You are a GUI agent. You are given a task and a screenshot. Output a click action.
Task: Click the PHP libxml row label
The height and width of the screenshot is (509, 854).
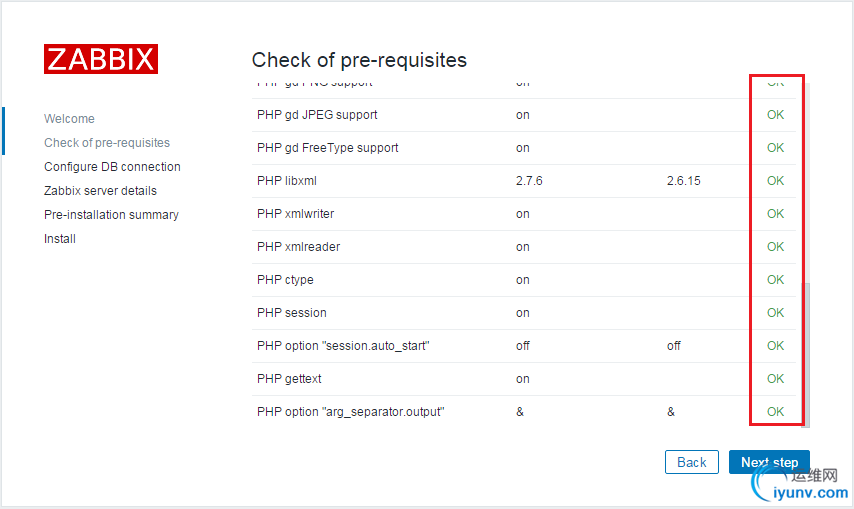287,181
